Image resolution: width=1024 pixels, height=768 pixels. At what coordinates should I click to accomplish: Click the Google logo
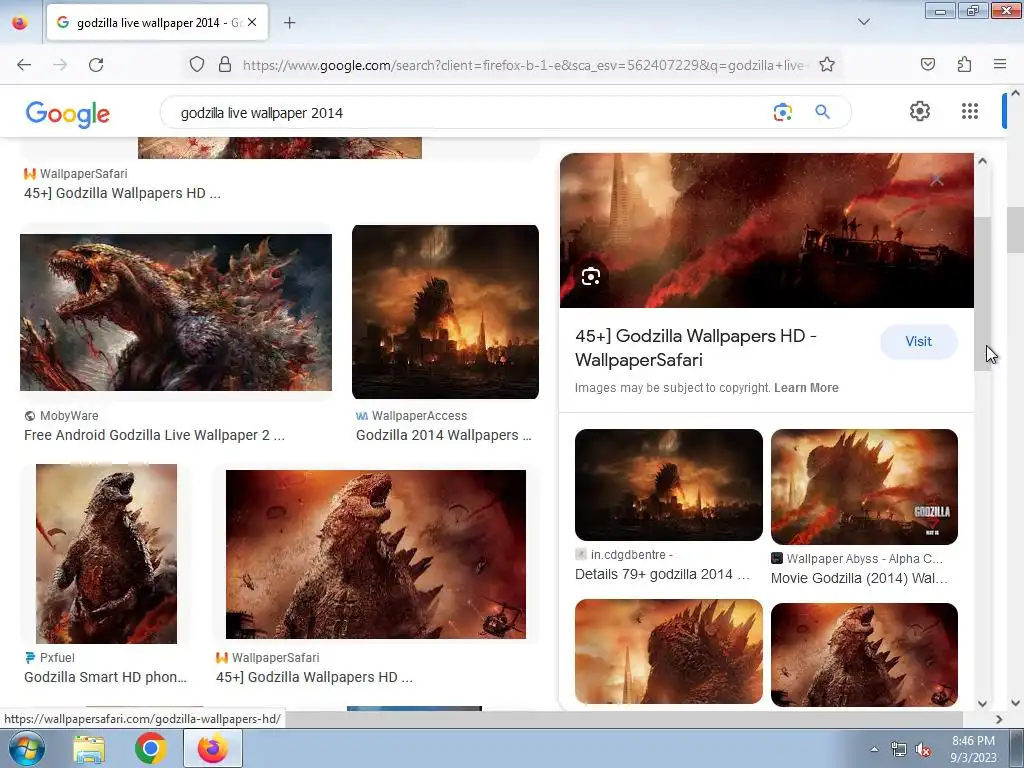click(x=68, y=114)
